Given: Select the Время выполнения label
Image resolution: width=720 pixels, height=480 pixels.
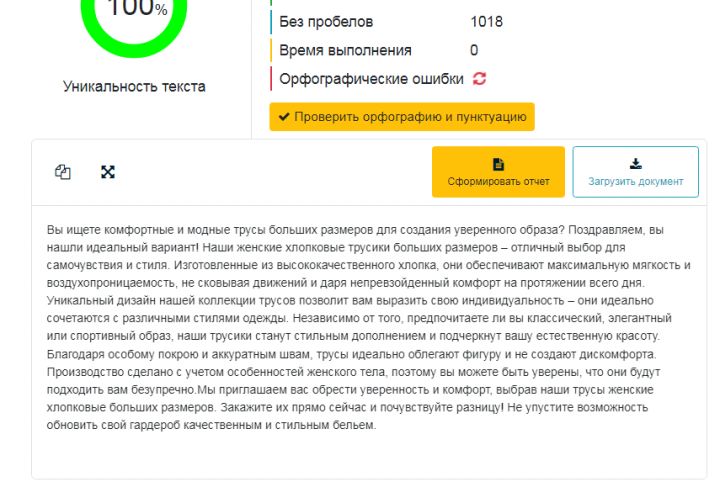Looking at the screenshot, I should point(345,50).
